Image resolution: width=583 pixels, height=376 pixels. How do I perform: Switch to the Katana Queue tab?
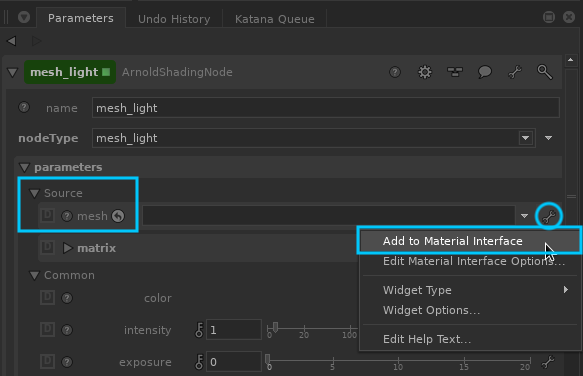274,19
